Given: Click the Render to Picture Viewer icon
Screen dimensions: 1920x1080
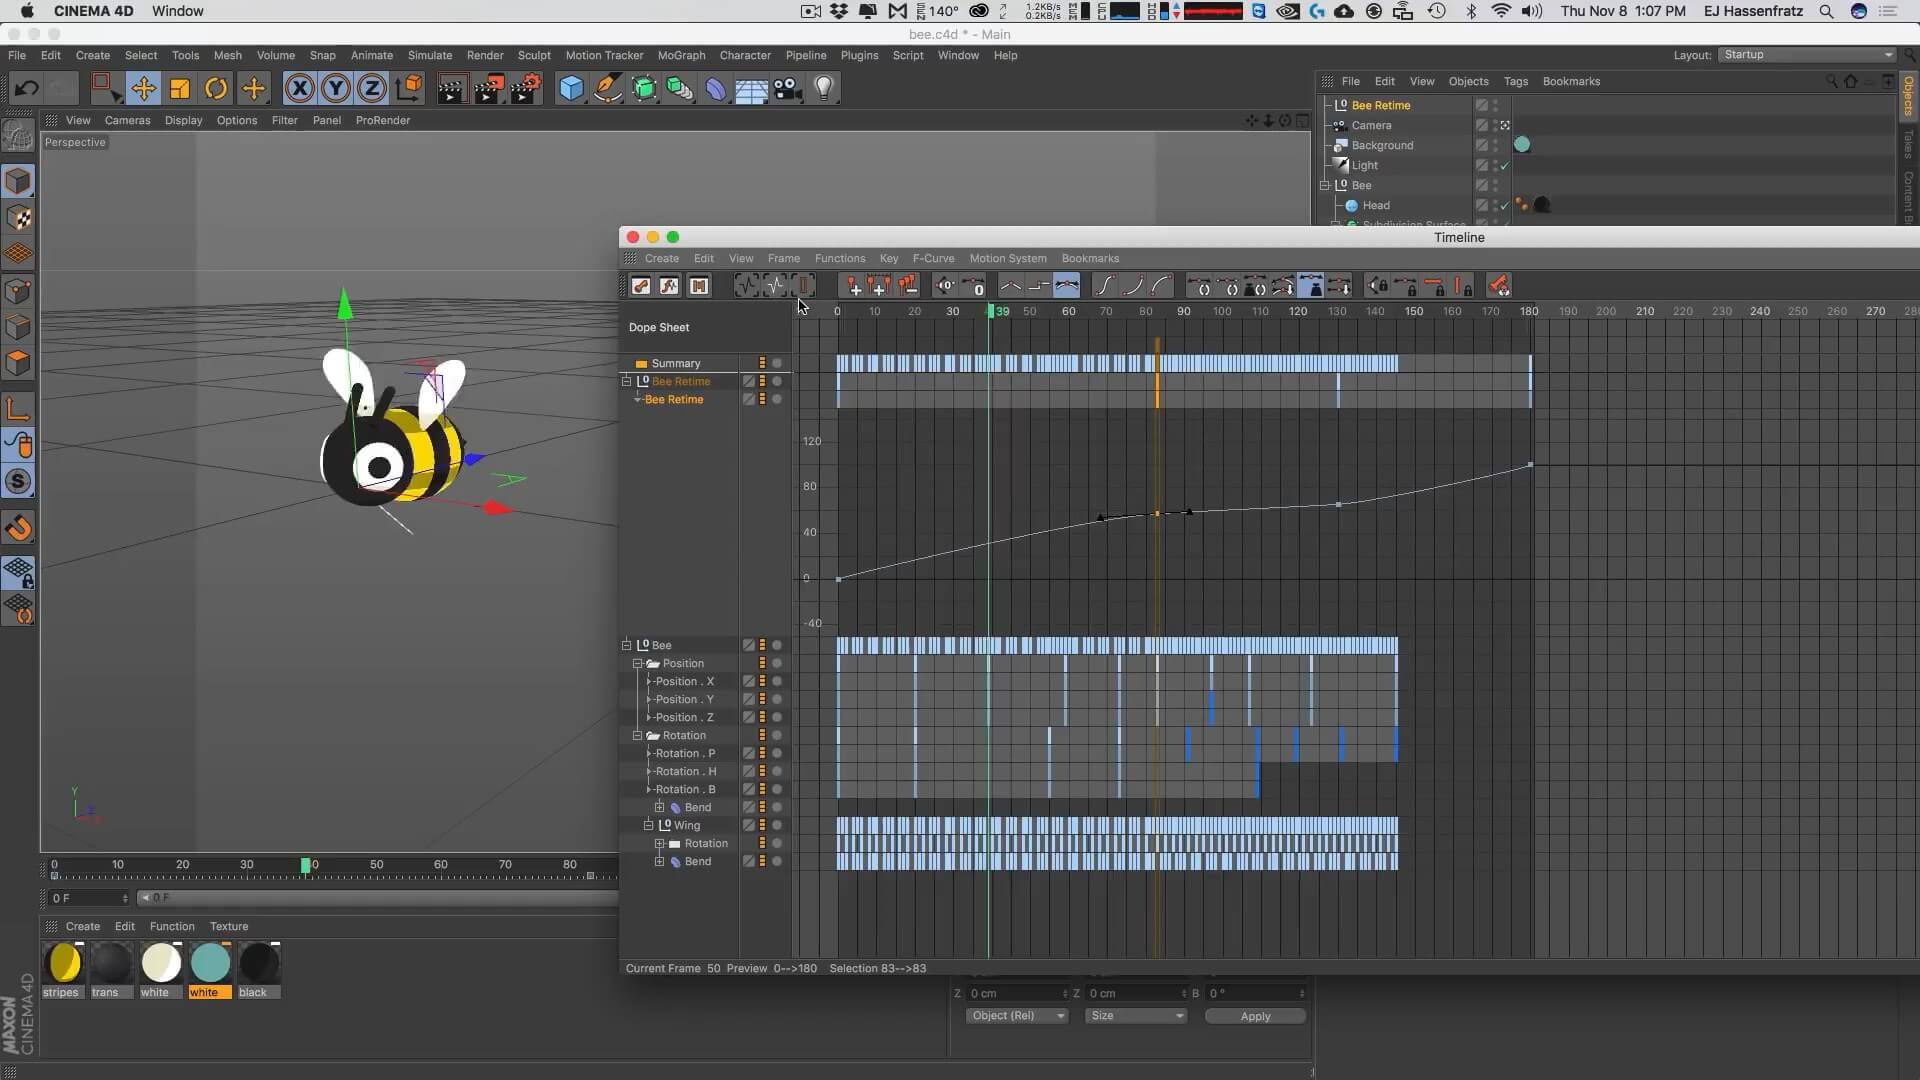Looking at the screenshot, I should click(x=488, y=89).
